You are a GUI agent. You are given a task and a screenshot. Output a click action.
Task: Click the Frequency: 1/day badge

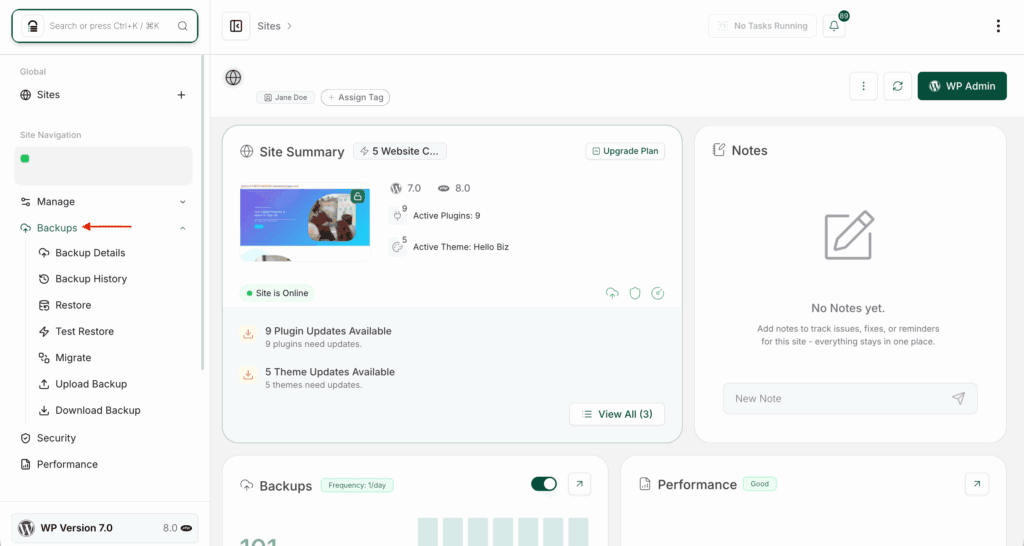[x=357, y=485]
